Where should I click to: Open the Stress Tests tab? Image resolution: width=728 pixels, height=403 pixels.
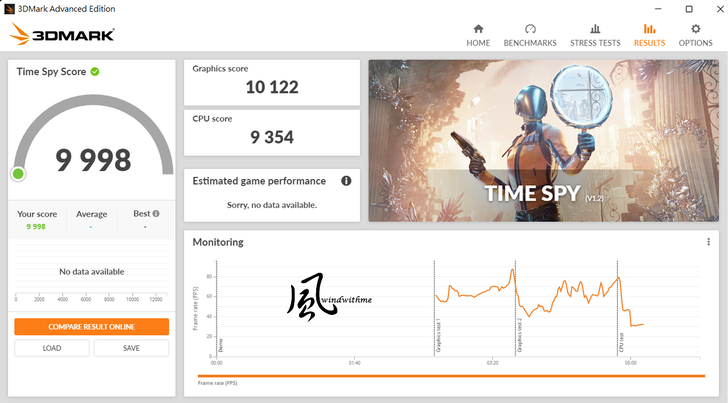[x=595, y=36]
